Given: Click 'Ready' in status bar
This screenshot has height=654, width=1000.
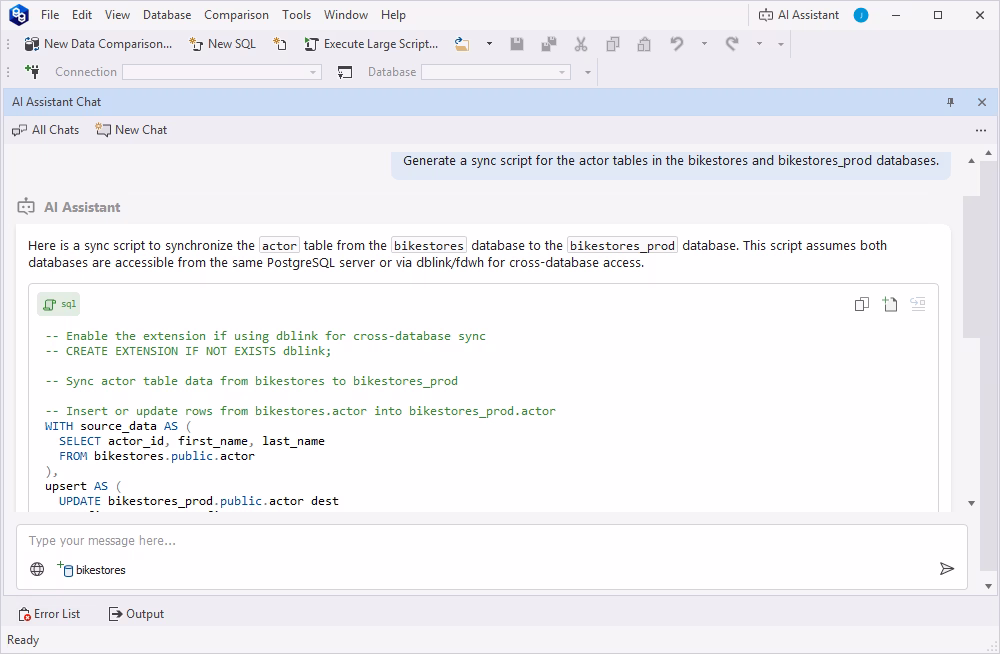Looking at the screenshot, I should click(23, 640).
